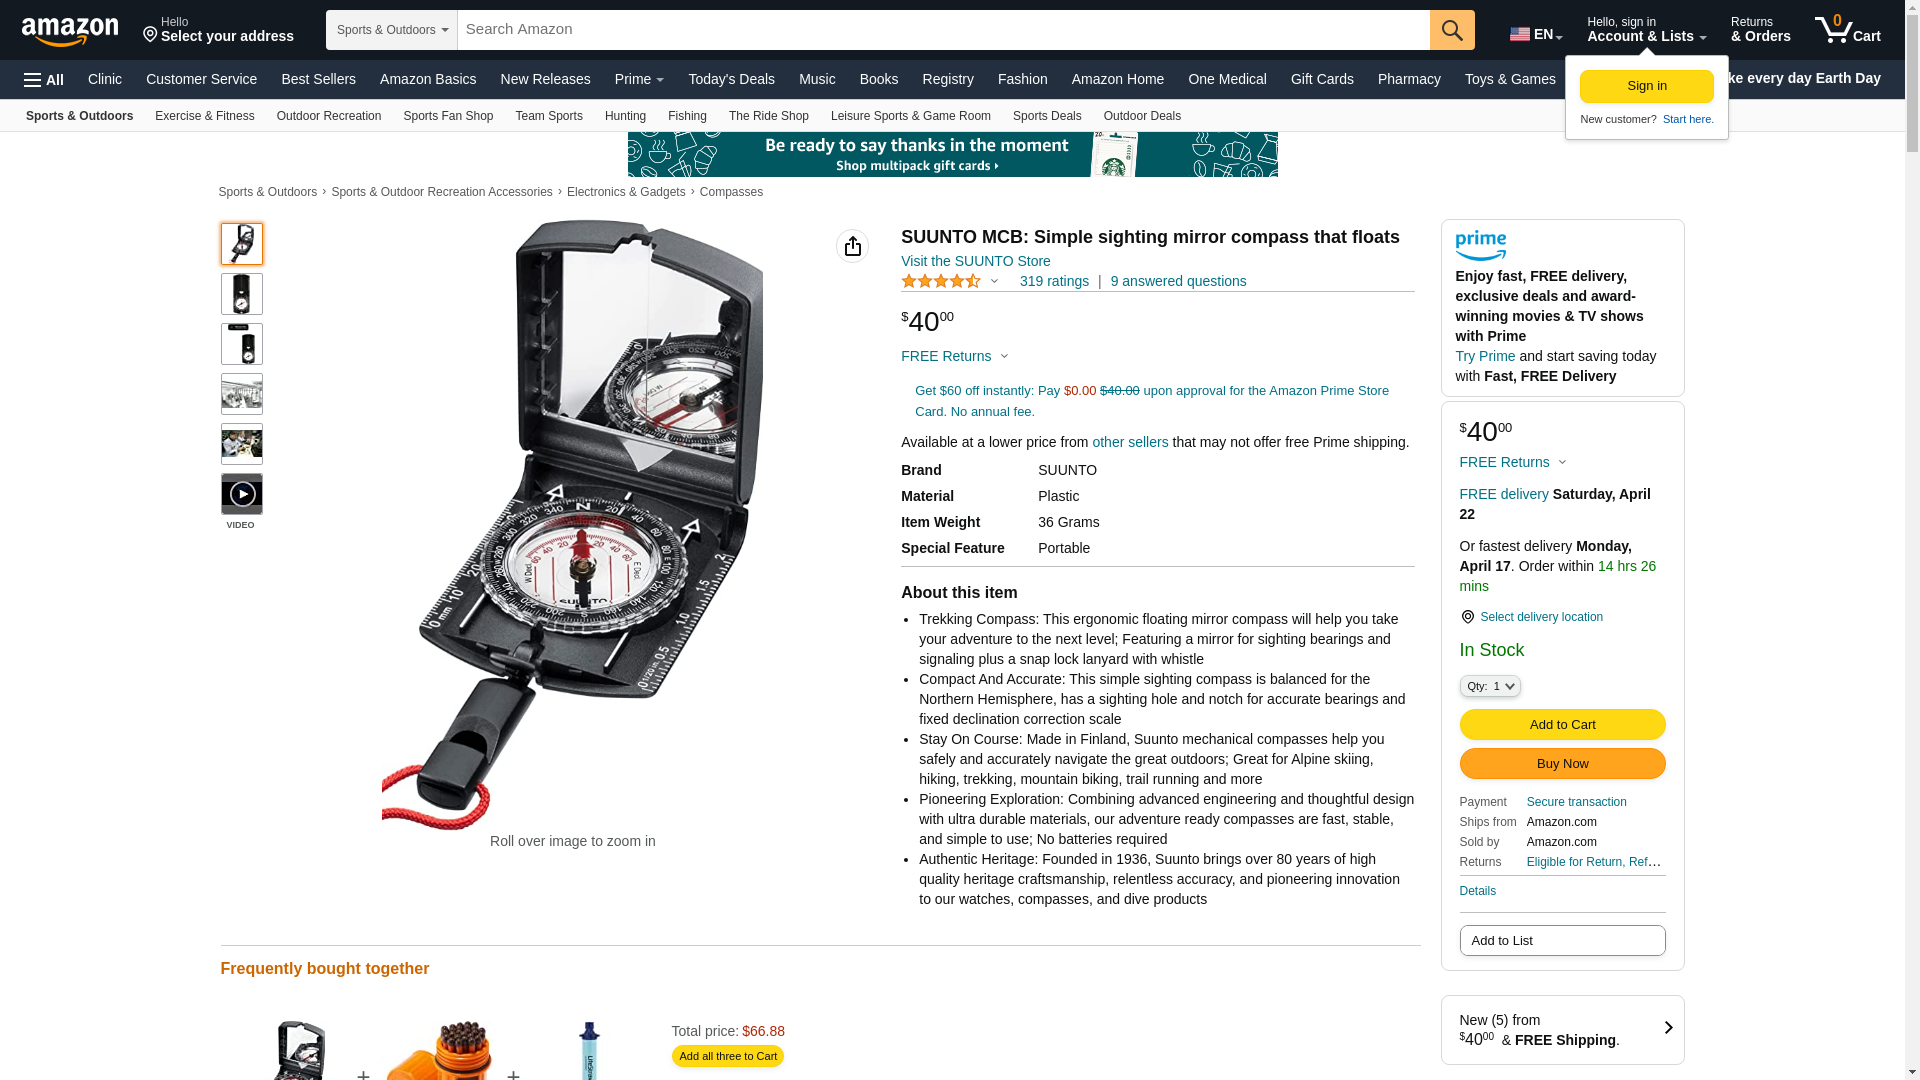
Task: Go to Sports Fan Shop tab
Action: [448, 116]
